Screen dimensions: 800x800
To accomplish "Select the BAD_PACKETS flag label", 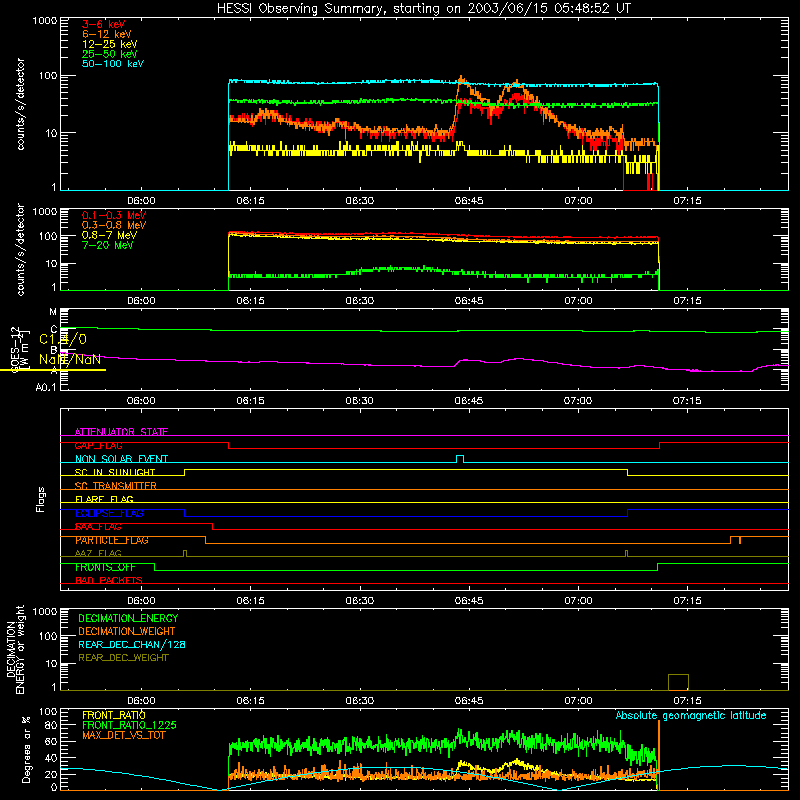I will (x=109, y=581).
